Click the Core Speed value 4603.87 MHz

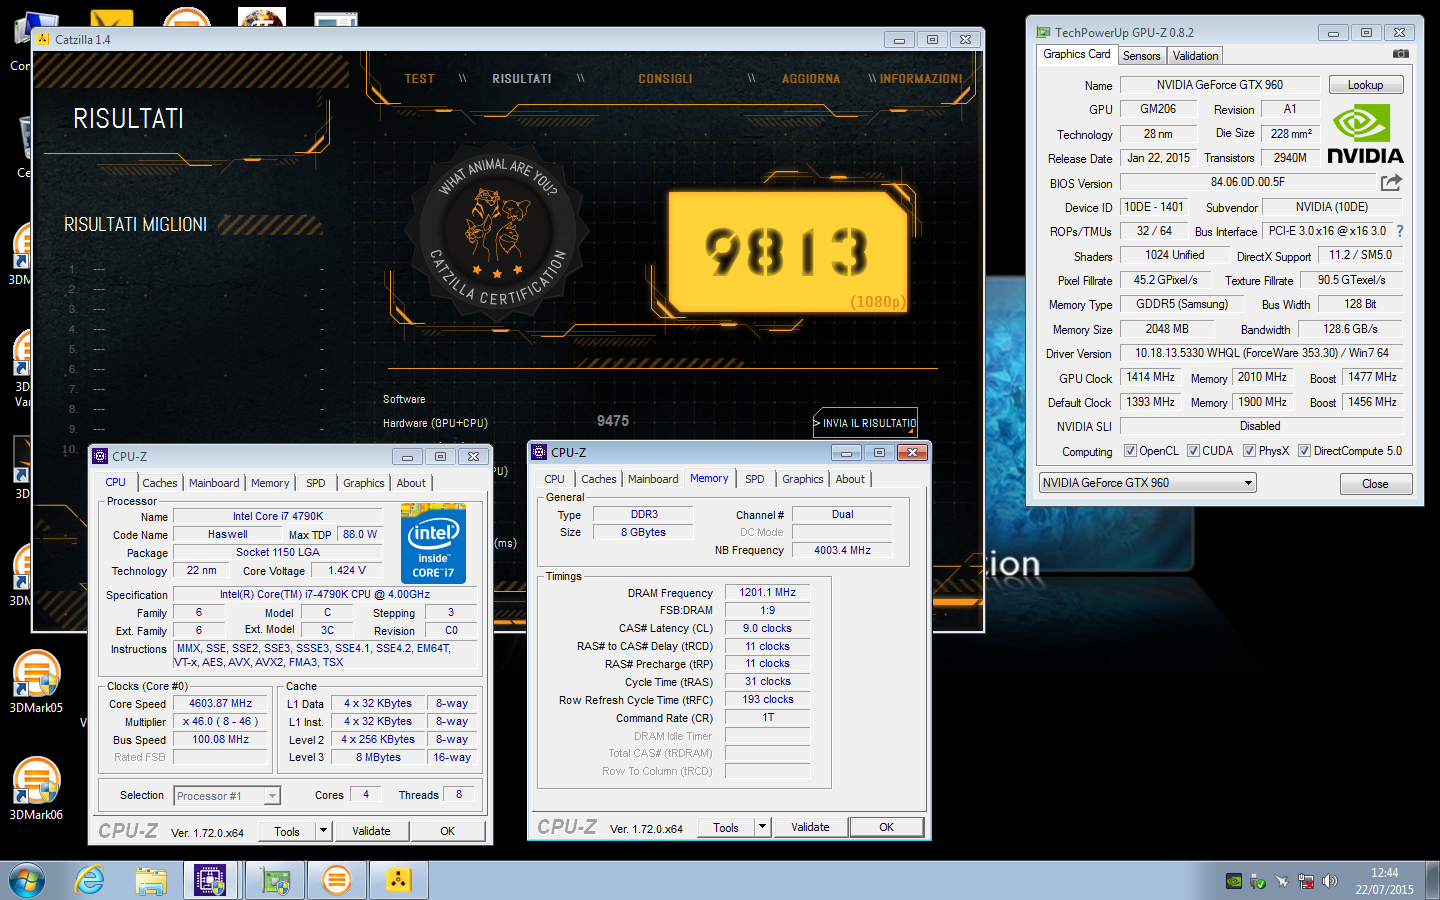pos(220,703)
